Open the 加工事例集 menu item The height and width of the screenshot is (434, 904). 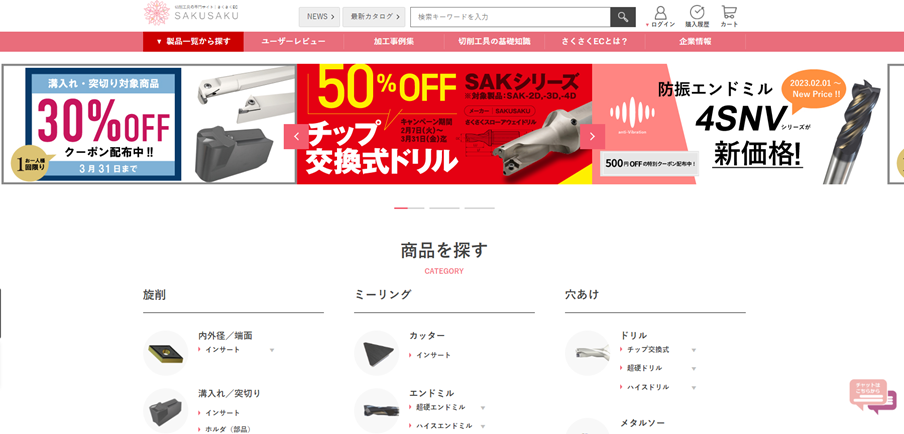click(x=394, y=41)
